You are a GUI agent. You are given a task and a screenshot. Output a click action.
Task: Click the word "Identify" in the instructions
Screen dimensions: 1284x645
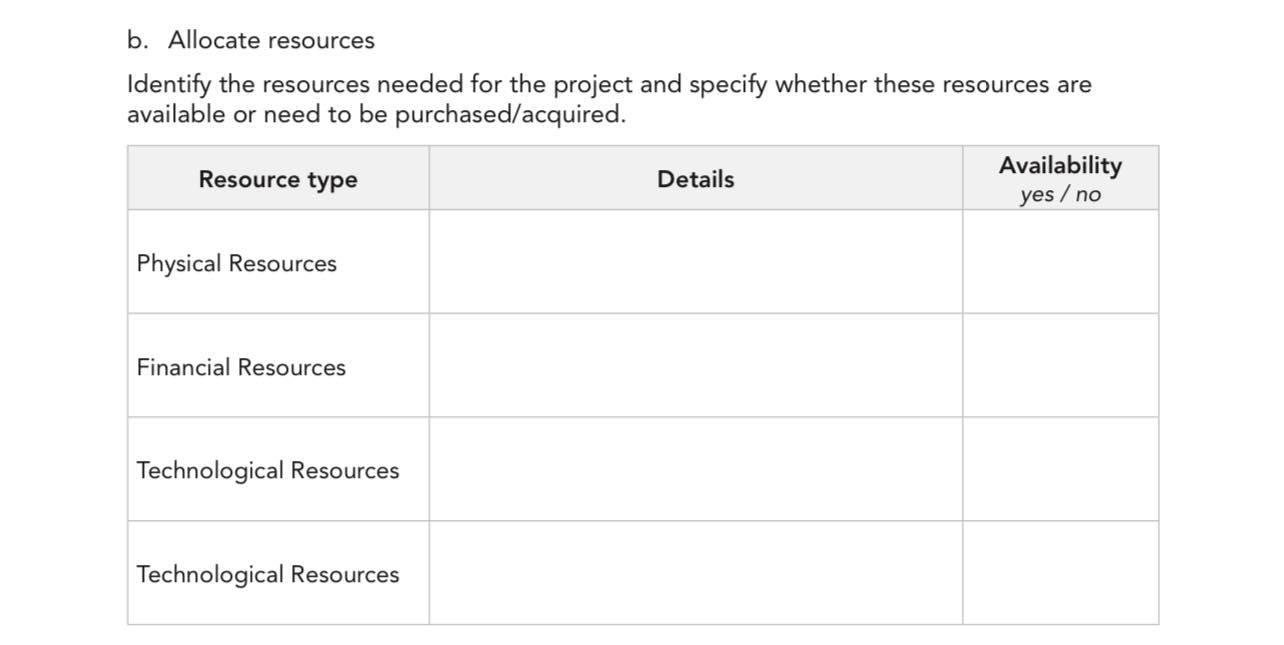pyautogui.click(x=168, y=84)
